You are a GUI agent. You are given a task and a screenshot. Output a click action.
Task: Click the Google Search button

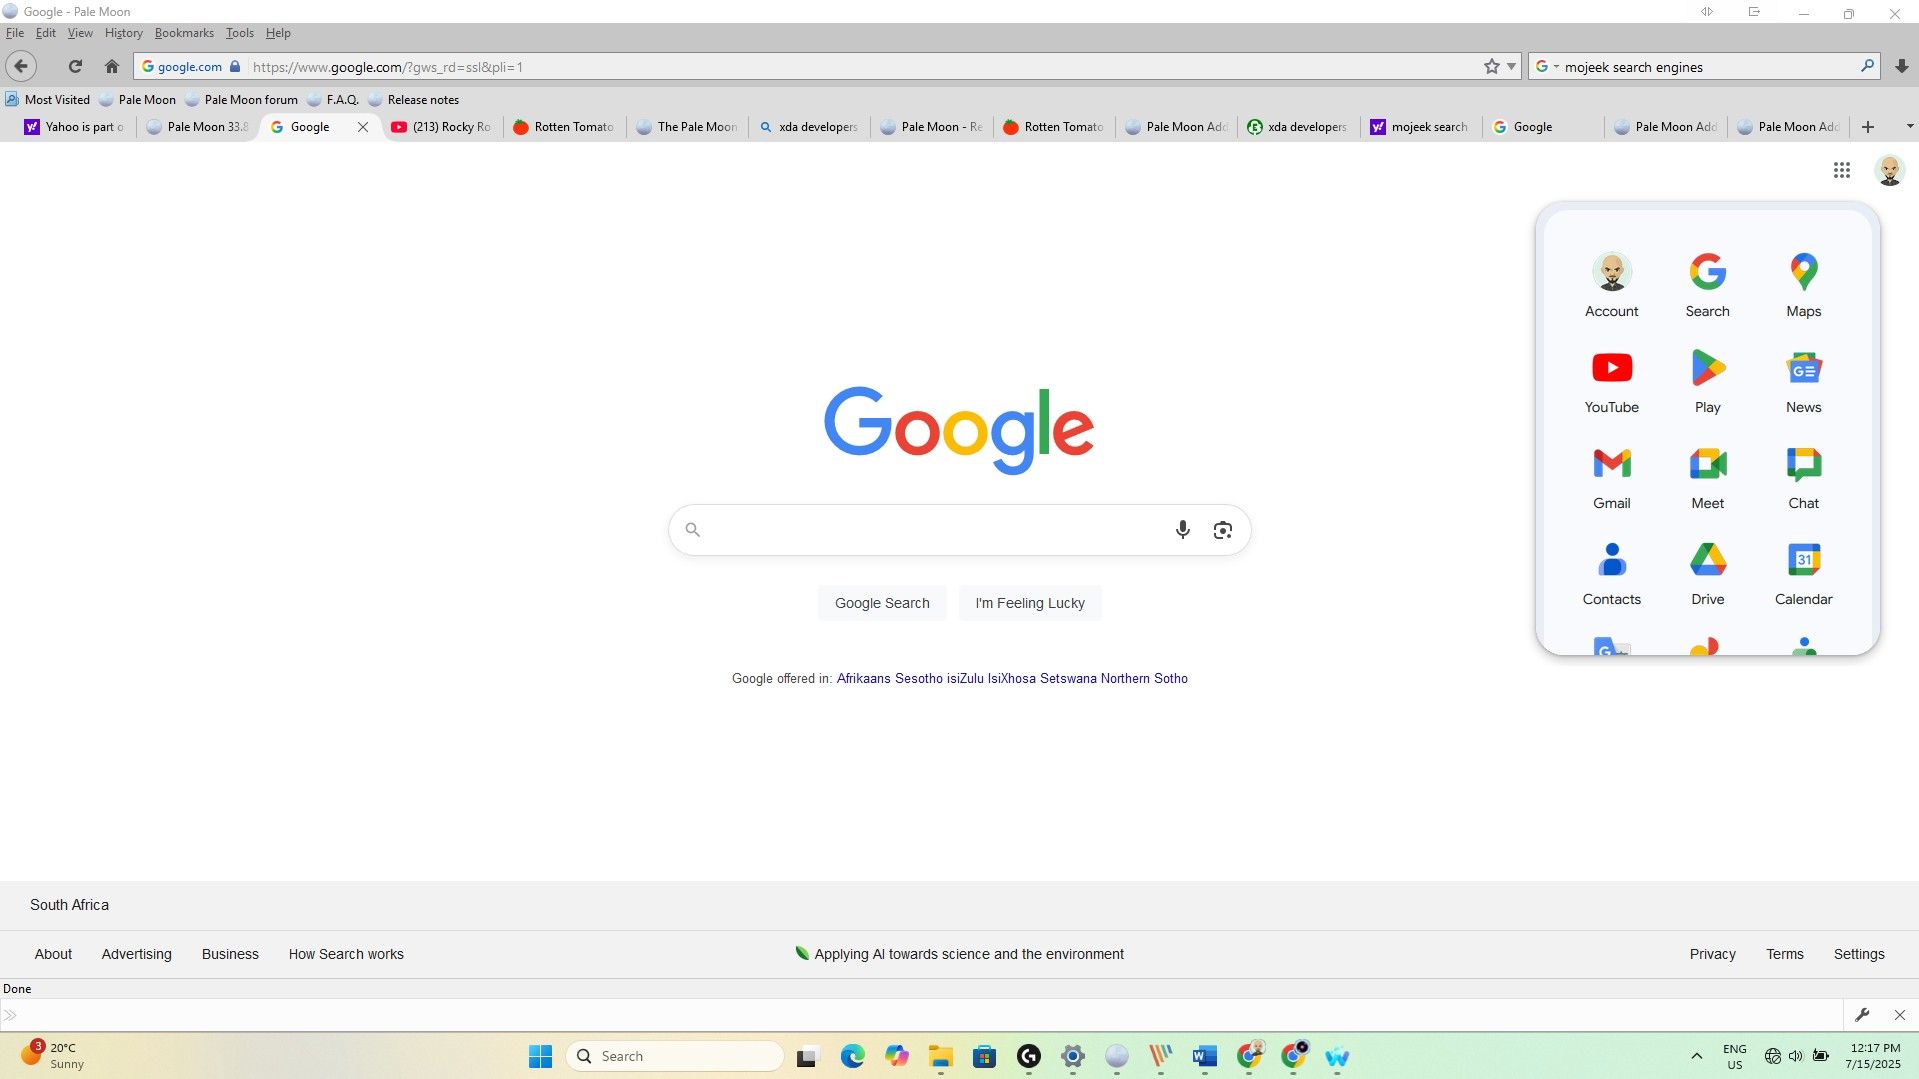(x=882, y=603)
